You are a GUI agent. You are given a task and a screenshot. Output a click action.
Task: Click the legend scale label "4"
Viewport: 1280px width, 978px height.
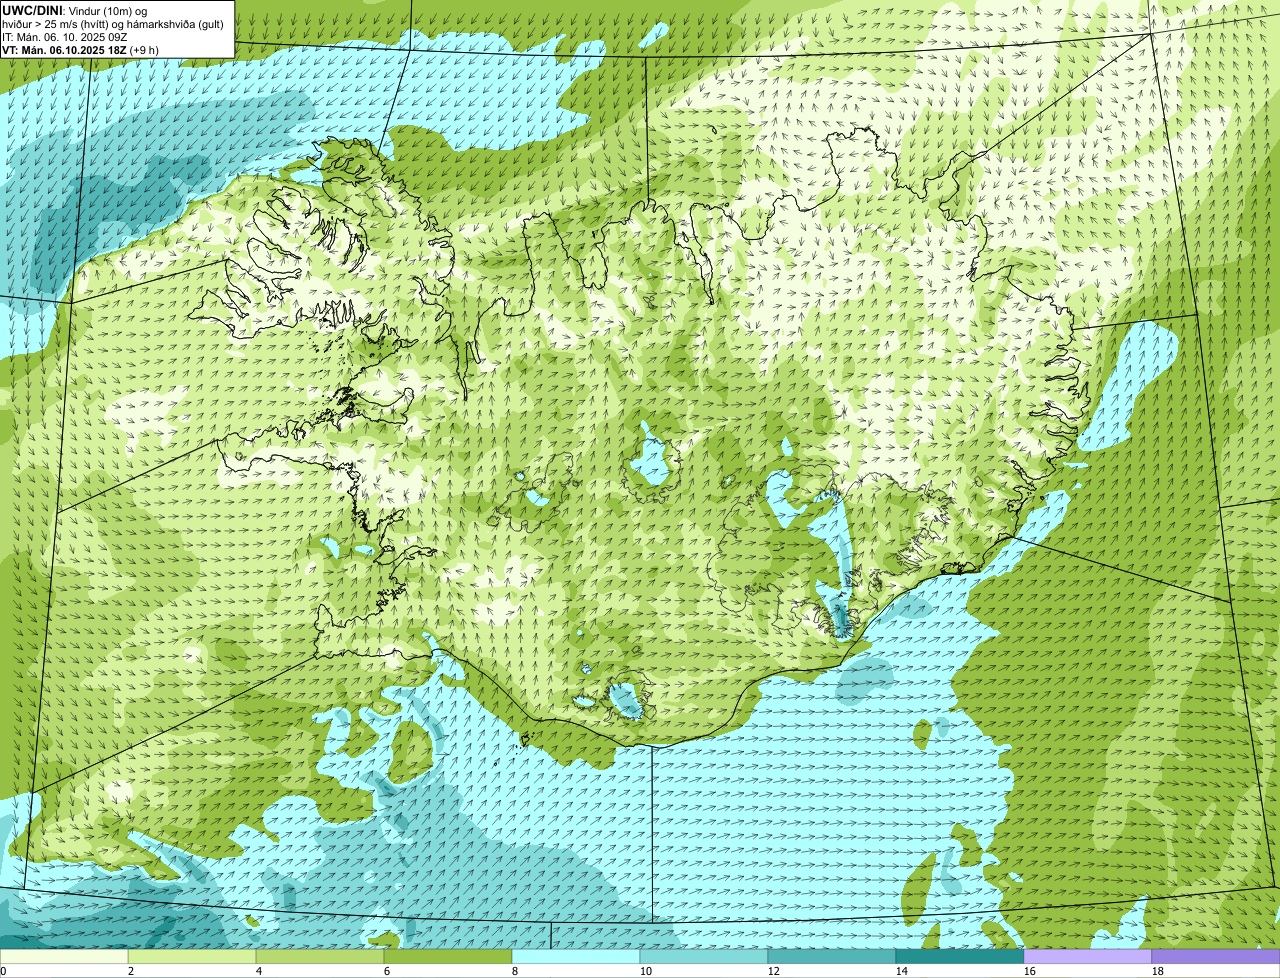(x=259, y=971)
